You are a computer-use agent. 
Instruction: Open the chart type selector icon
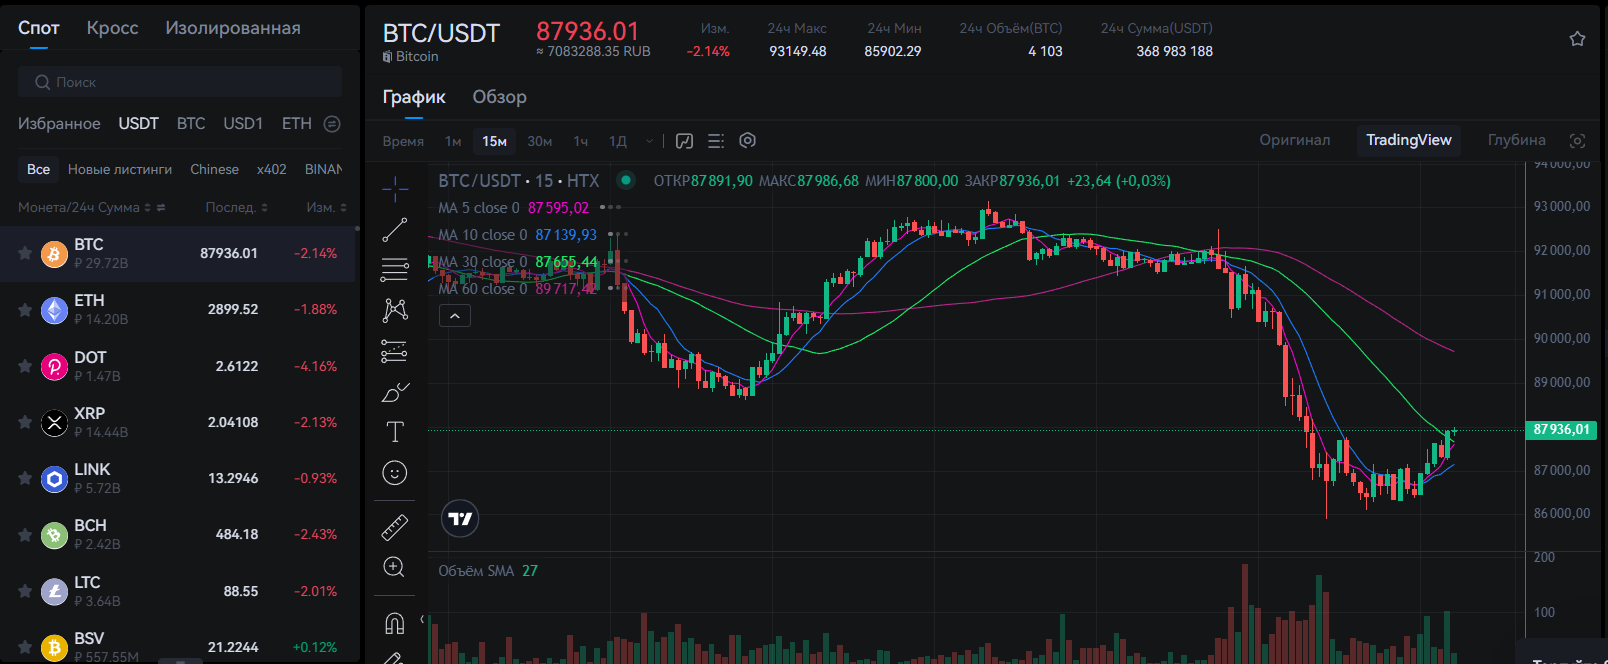tap(684, 141)
